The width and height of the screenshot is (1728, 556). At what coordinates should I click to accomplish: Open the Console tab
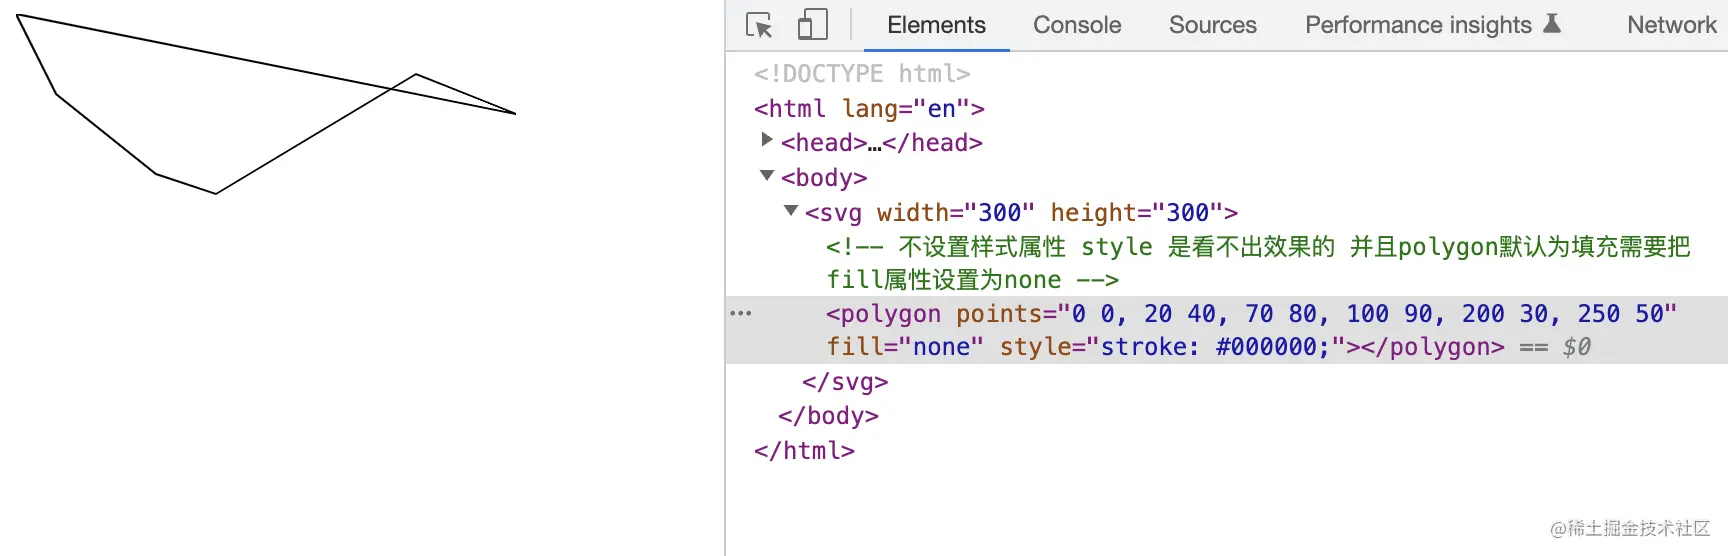point(1077,25)
